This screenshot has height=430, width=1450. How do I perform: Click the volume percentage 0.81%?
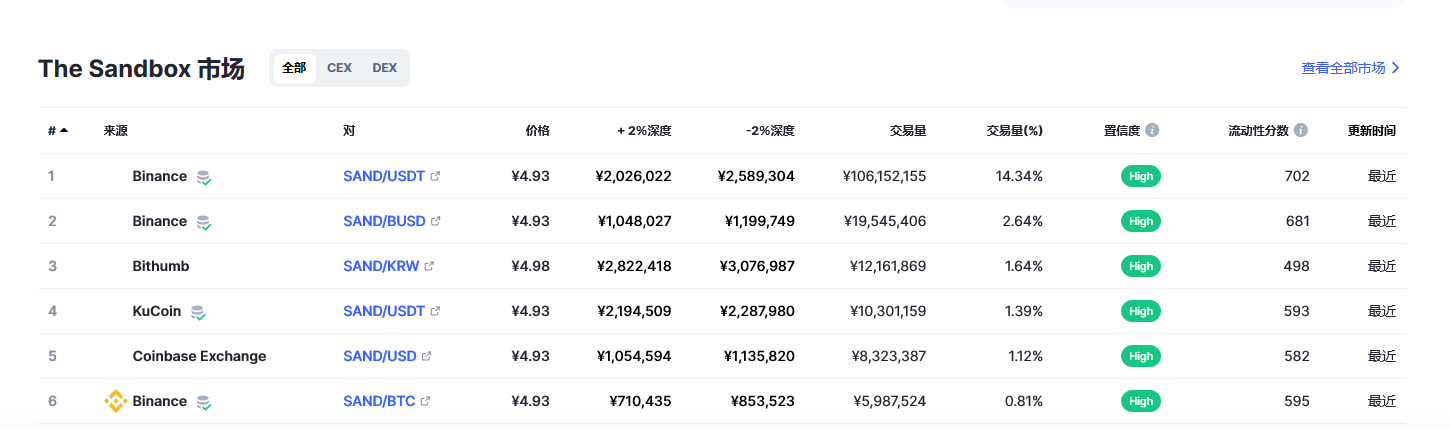(x=1023, y=401)
